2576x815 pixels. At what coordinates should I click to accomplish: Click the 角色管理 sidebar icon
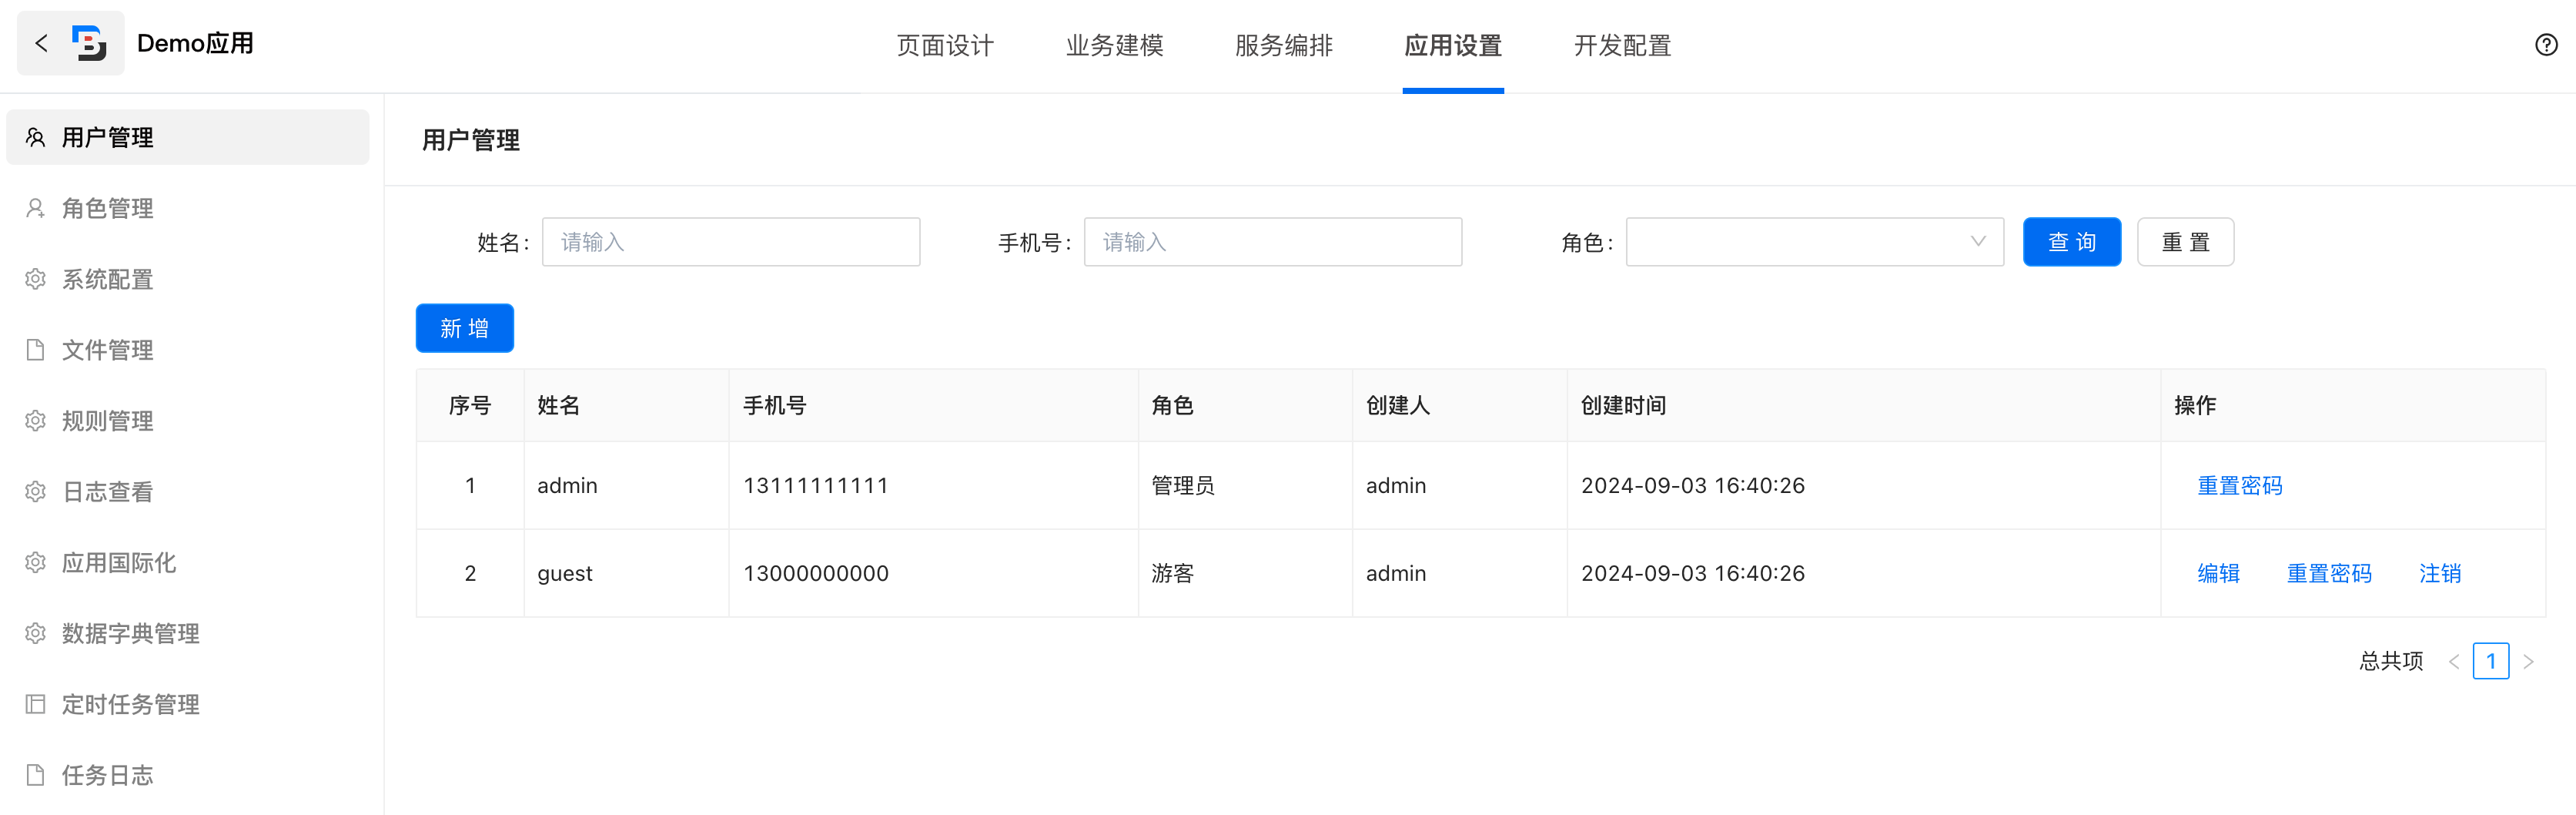click(35, 208)
